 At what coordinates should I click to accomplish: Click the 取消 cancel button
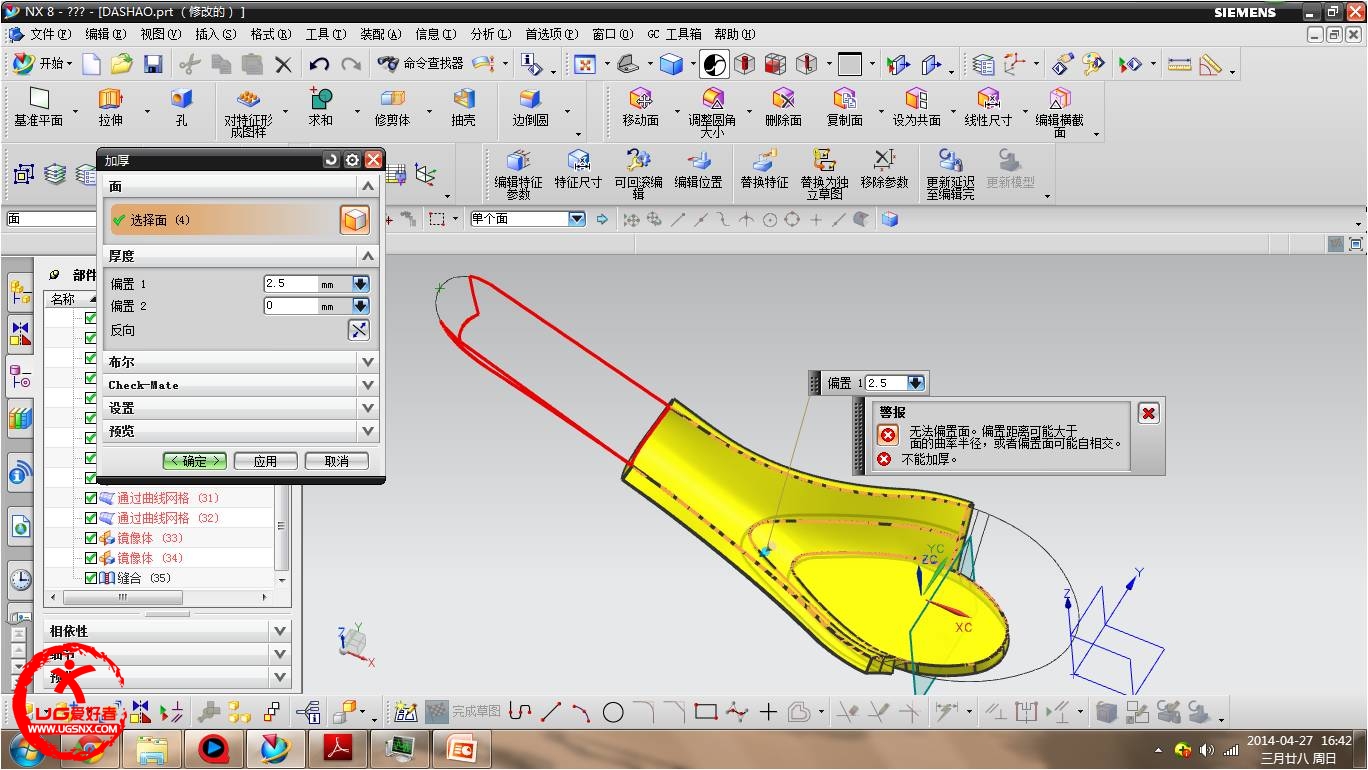[337, 461]
